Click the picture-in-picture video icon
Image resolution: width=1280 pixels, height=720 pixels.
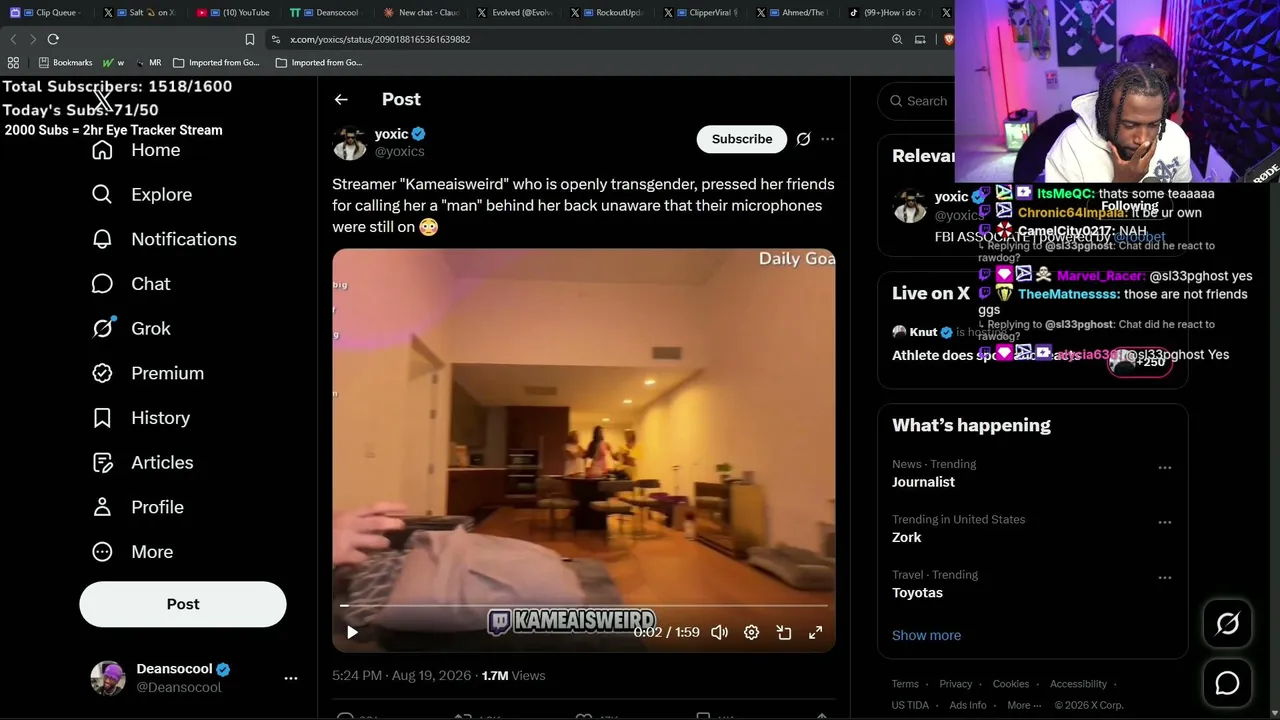[x=784, y=632]
